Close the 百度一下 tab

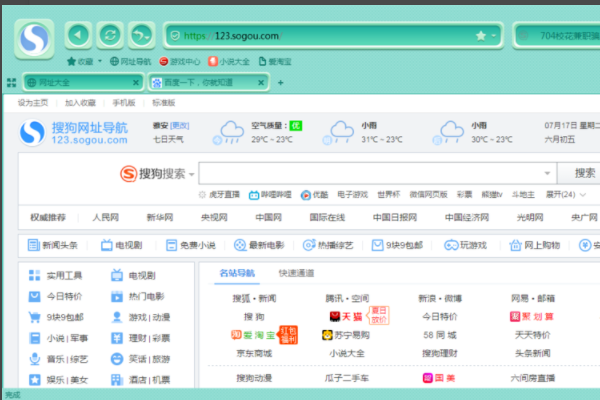pos(261,82)
